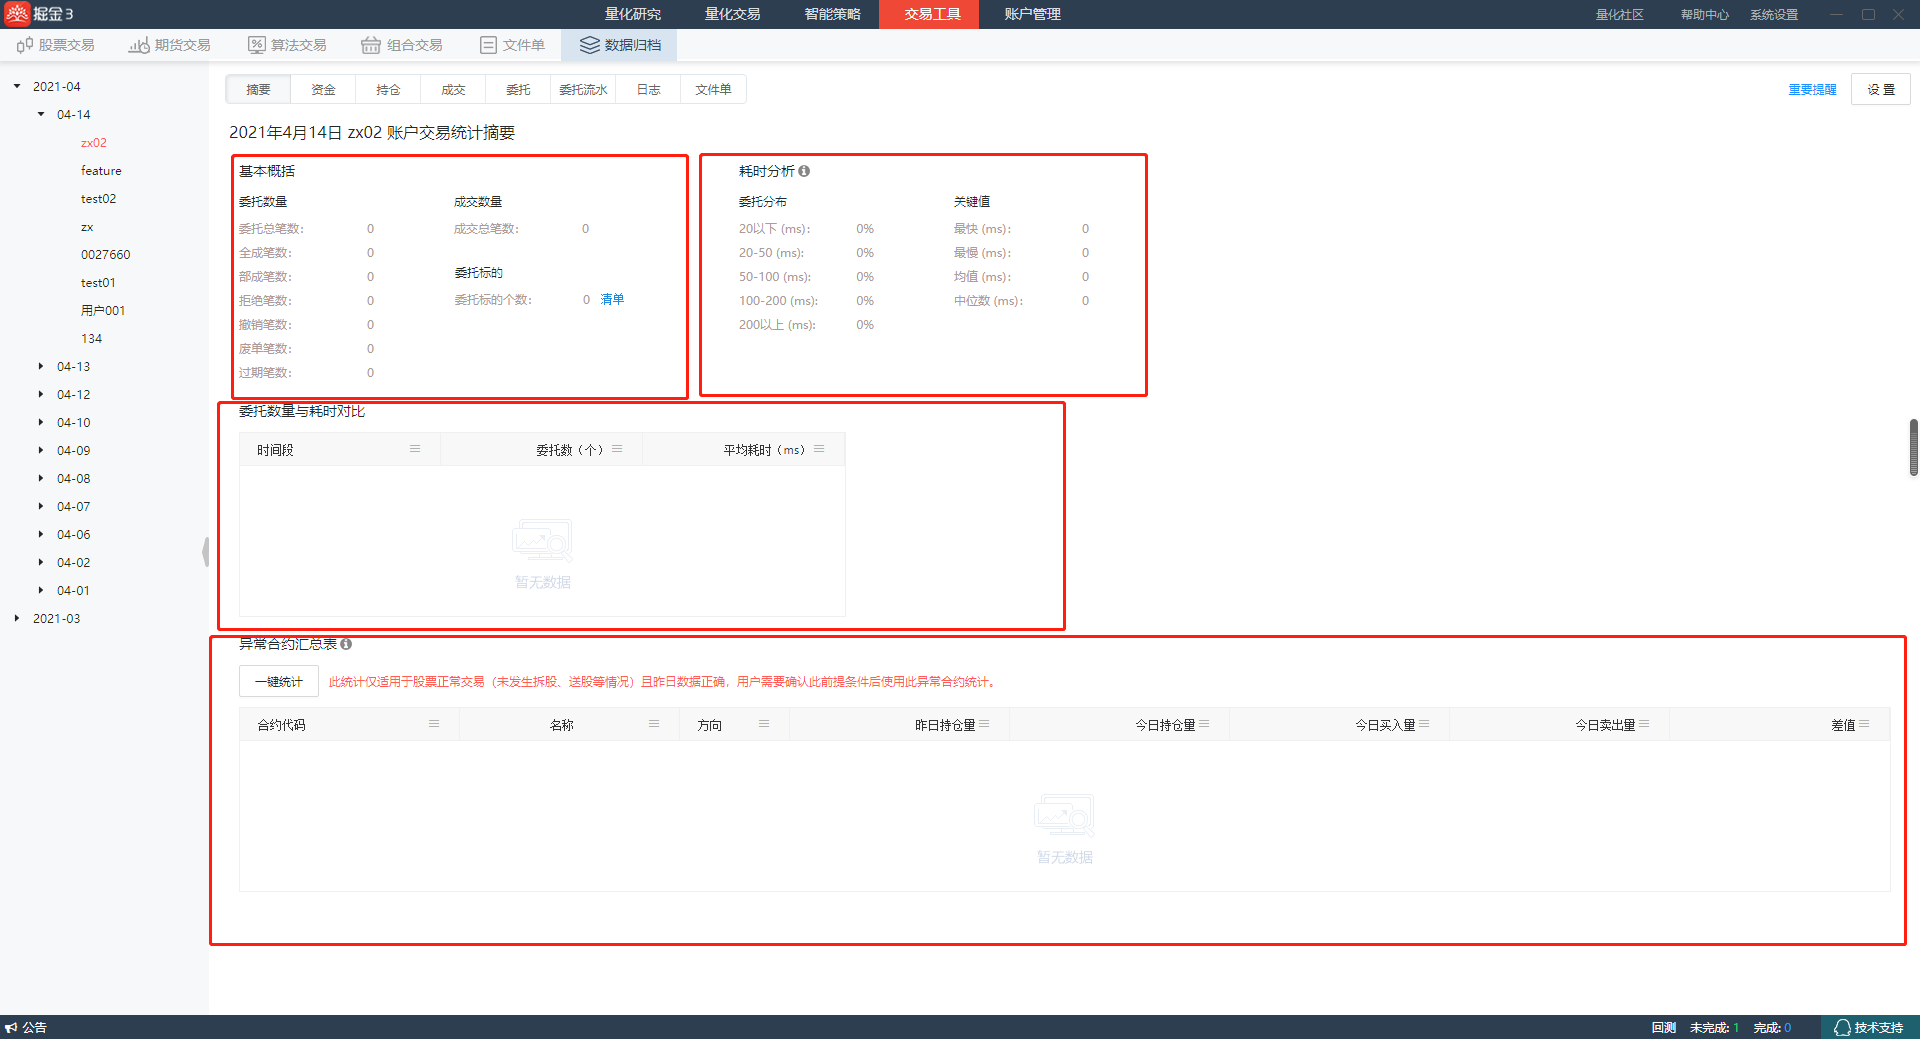Open the 资金 tab

point(323,89)
